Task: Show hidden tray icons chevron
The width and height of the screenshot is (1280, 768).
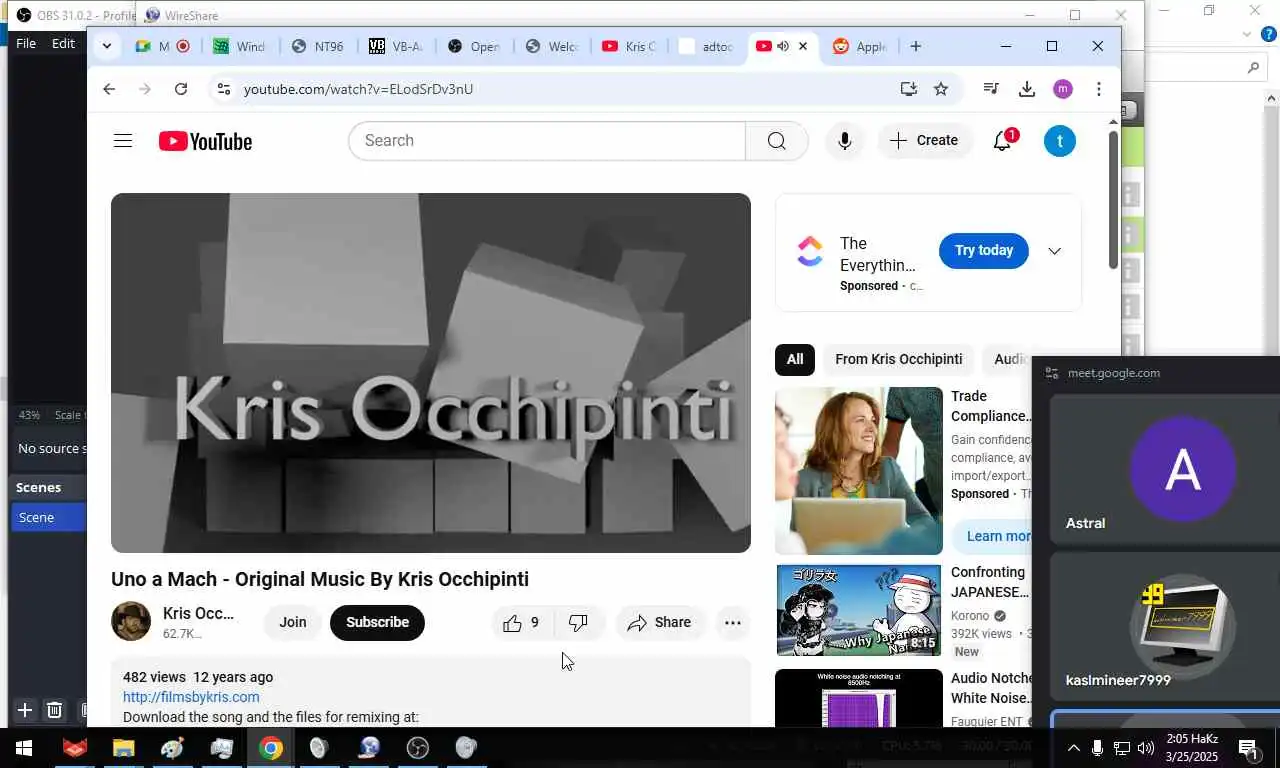Action: click(x=1073, y=748)
